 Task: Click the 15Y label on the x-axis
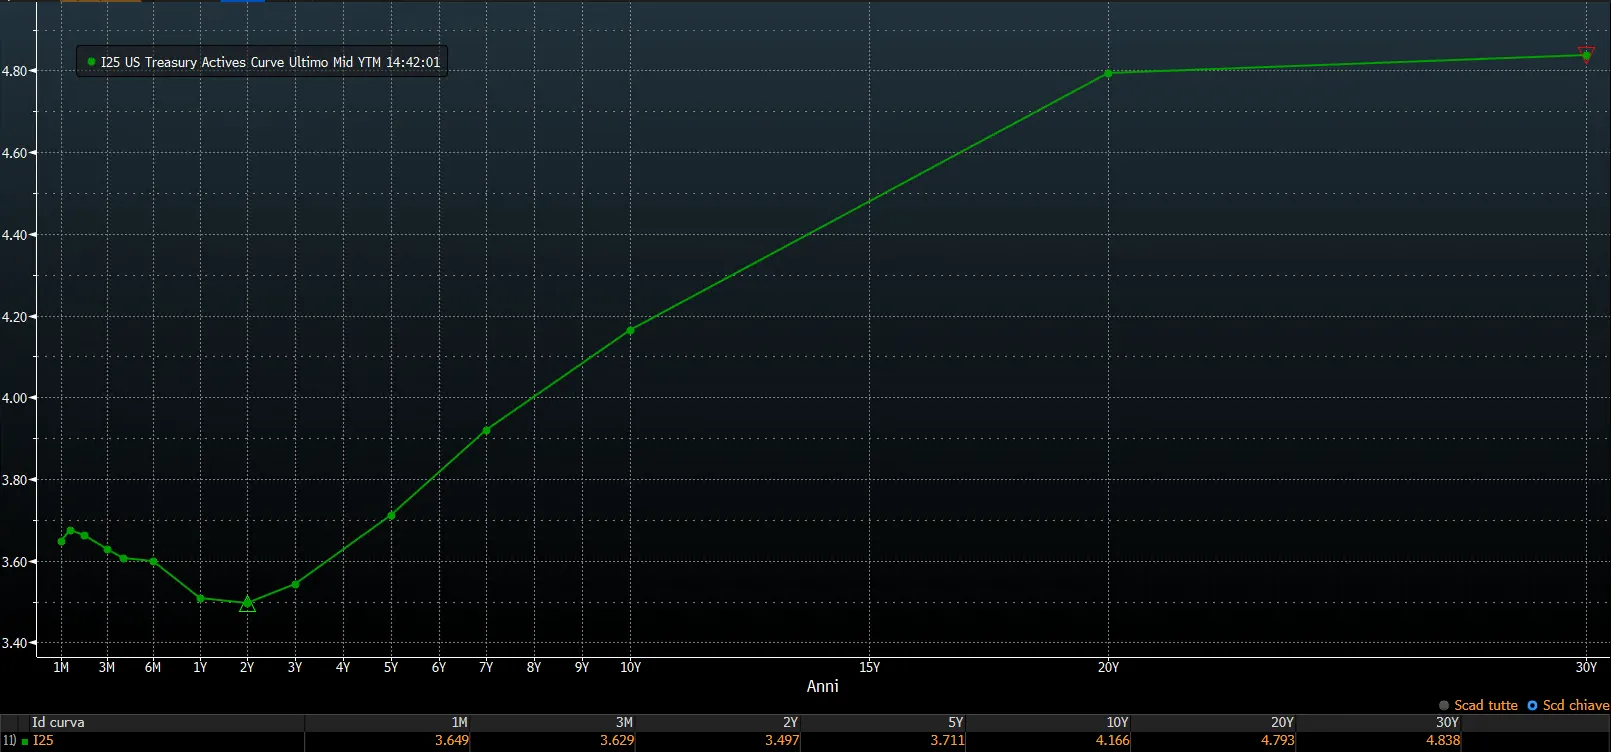tap(869, 667)
